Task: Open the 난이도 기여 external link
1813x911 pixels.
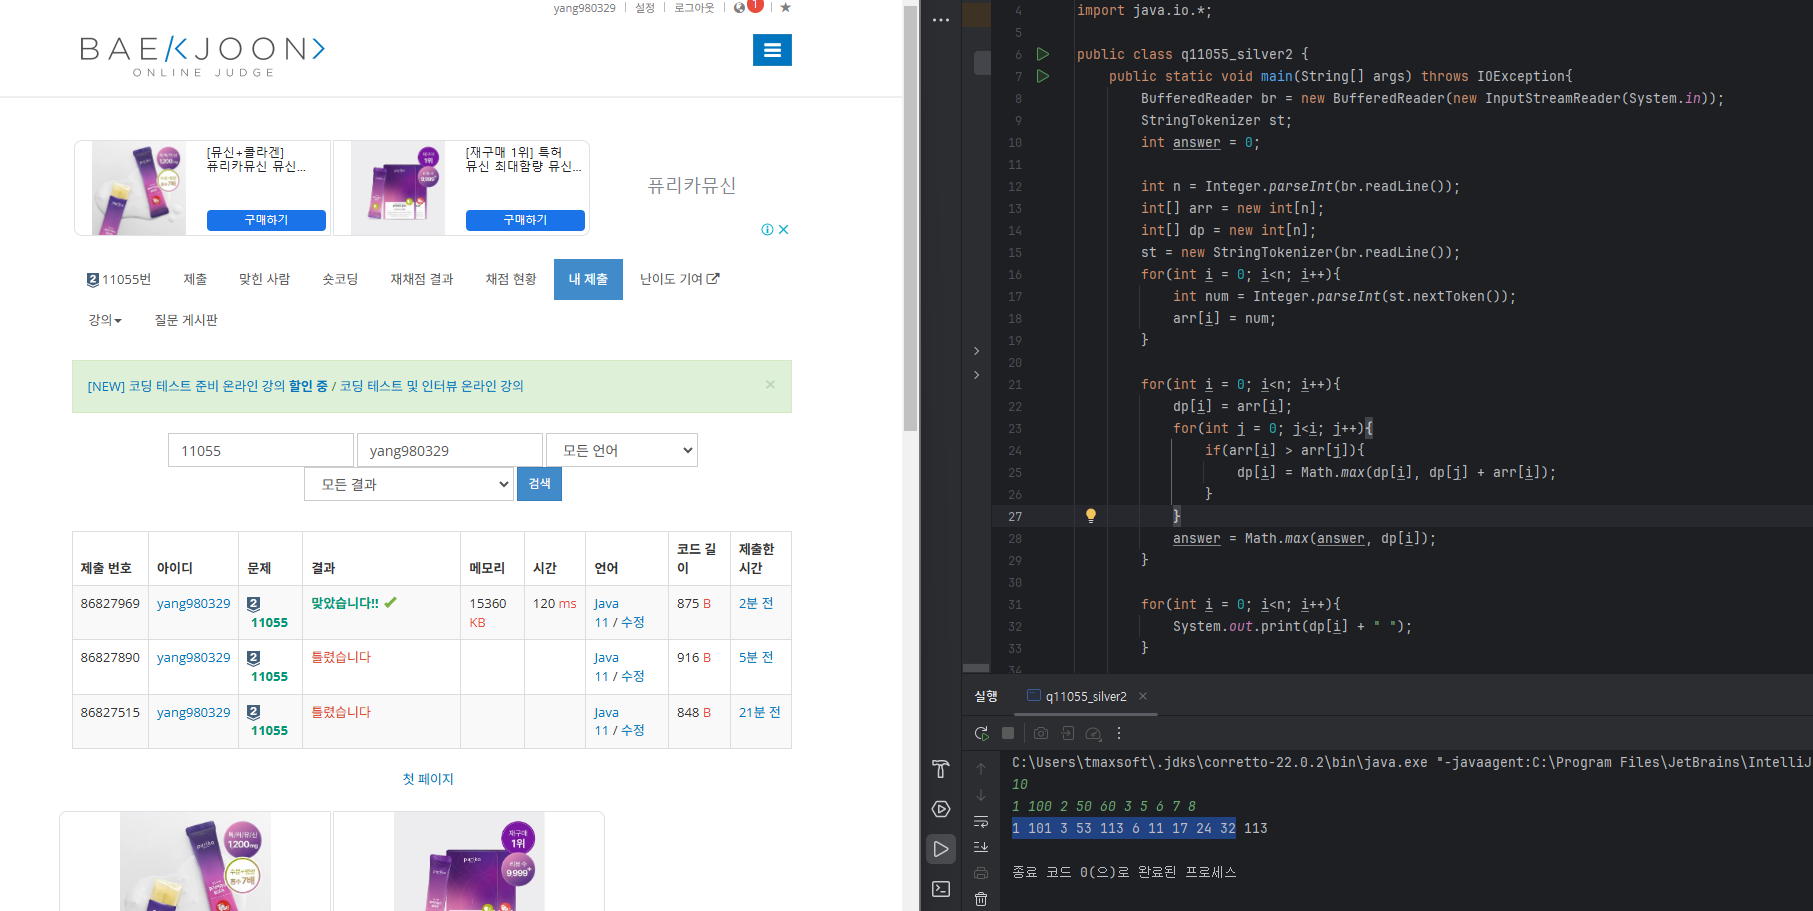Action: click(x=679, y=279)
